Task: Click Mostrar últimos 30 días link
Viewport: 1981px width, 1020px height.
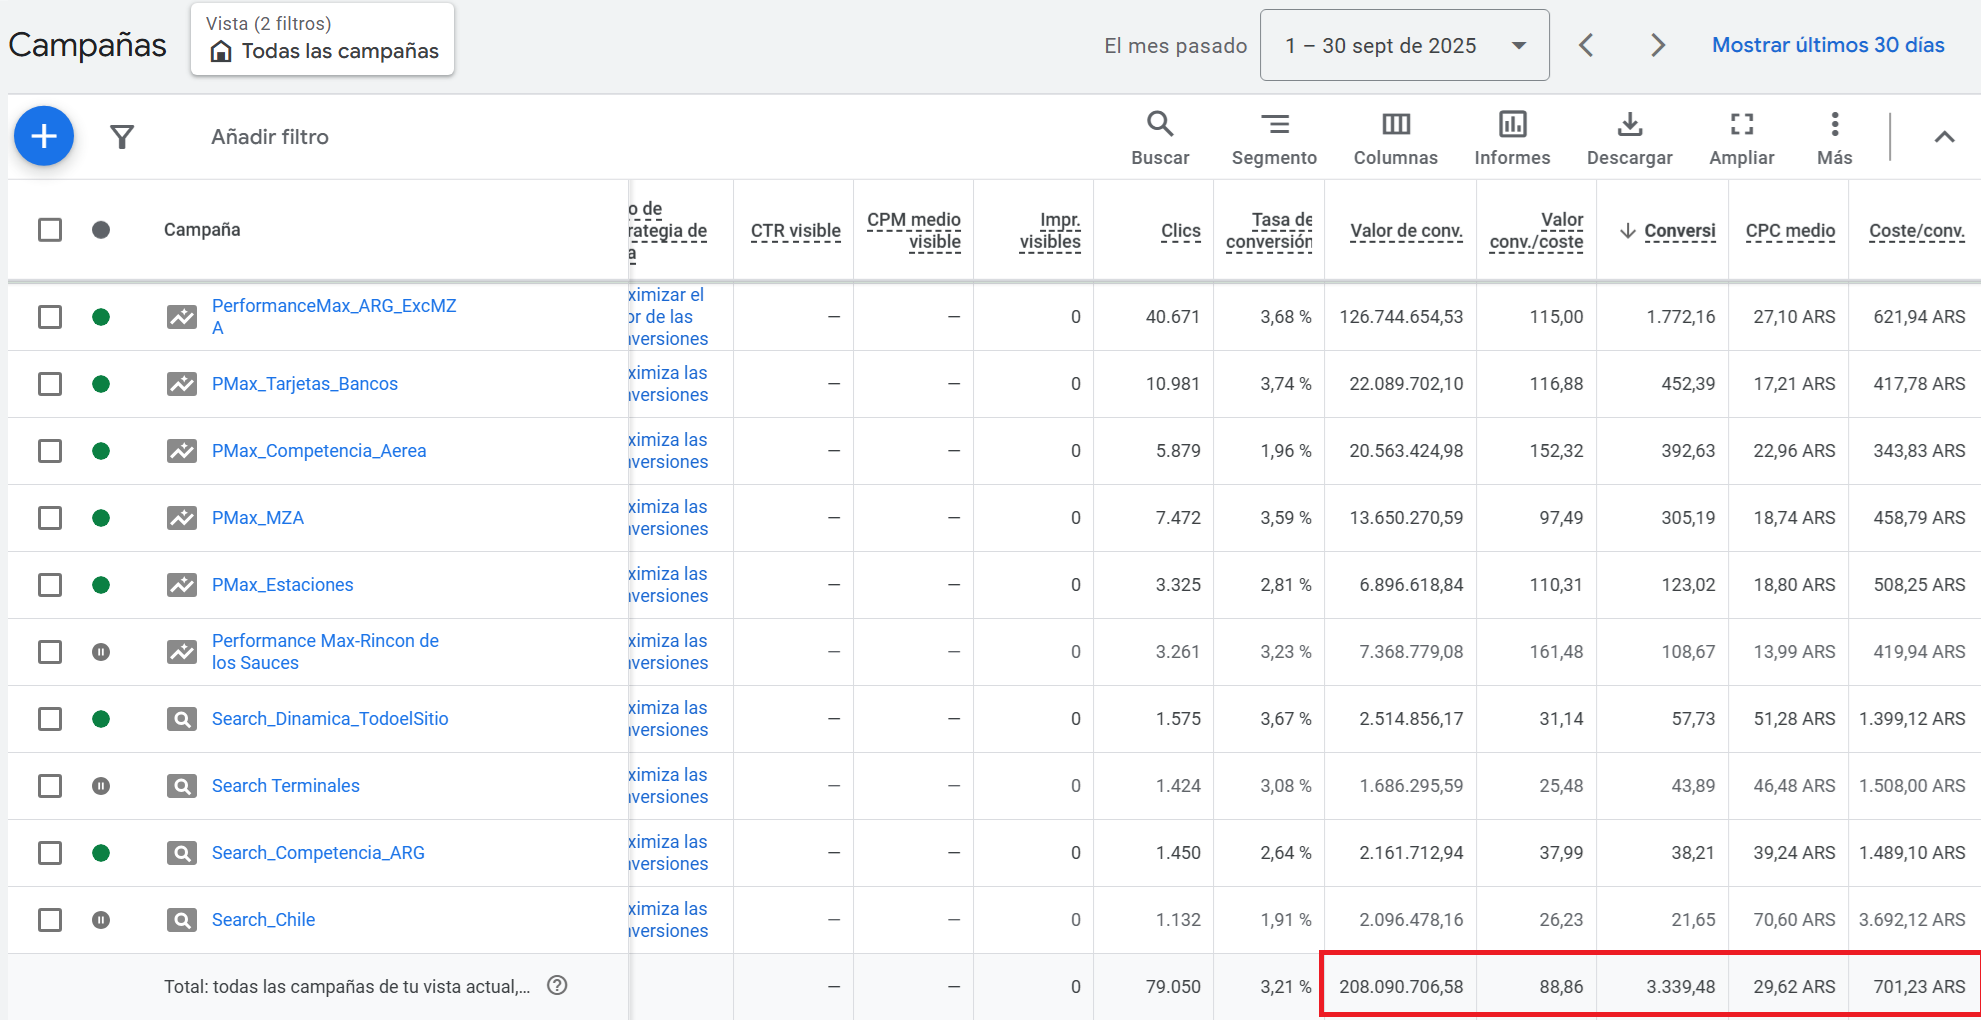Action: [1827, 45]
